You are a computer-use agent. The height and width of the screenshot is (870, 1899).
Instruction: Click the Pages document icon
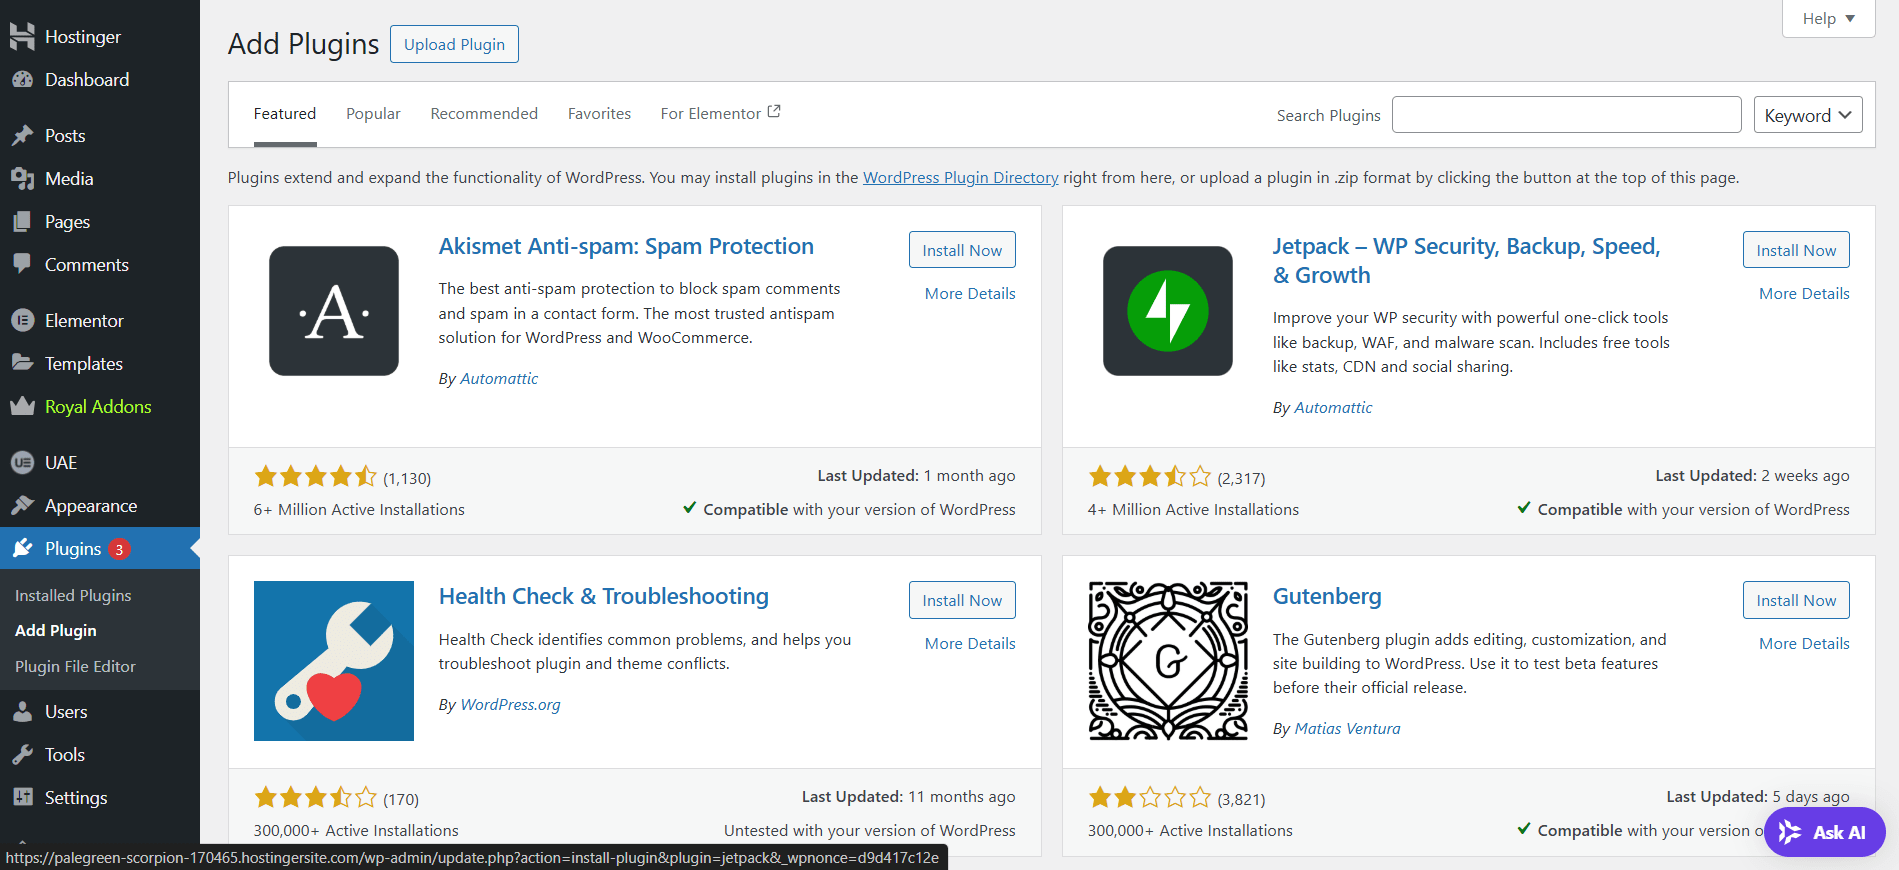[x=22, y=222]
